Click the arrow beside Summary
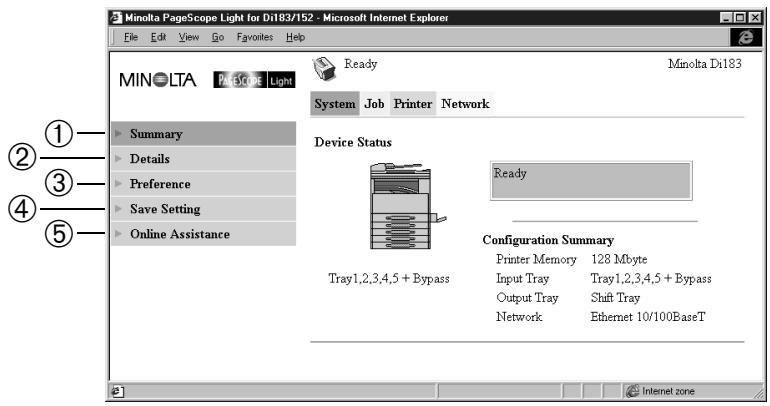Viewport: 770px width, 406px height. 118,133
